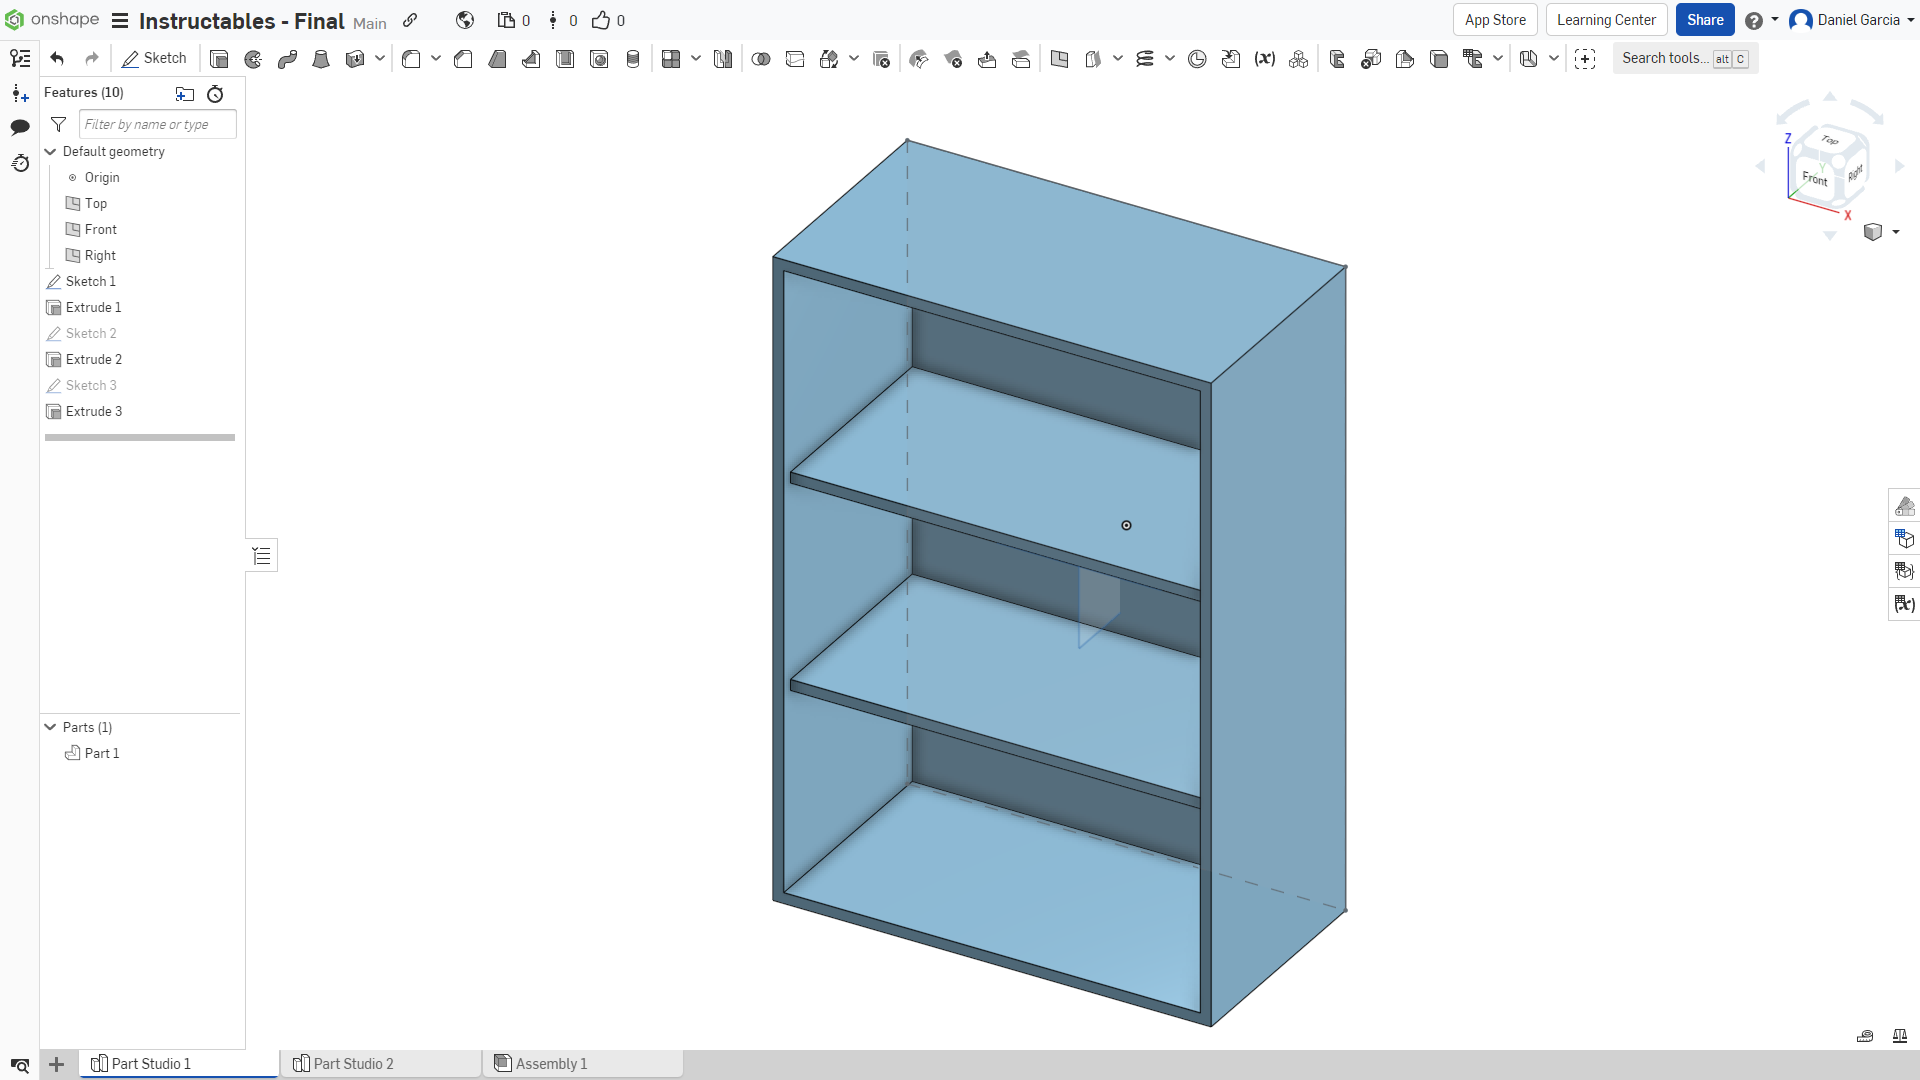Select the Mirror tool
The width and height of the screenshot is (1920, 1080).
pyautogui.click(x=723, y=58)
